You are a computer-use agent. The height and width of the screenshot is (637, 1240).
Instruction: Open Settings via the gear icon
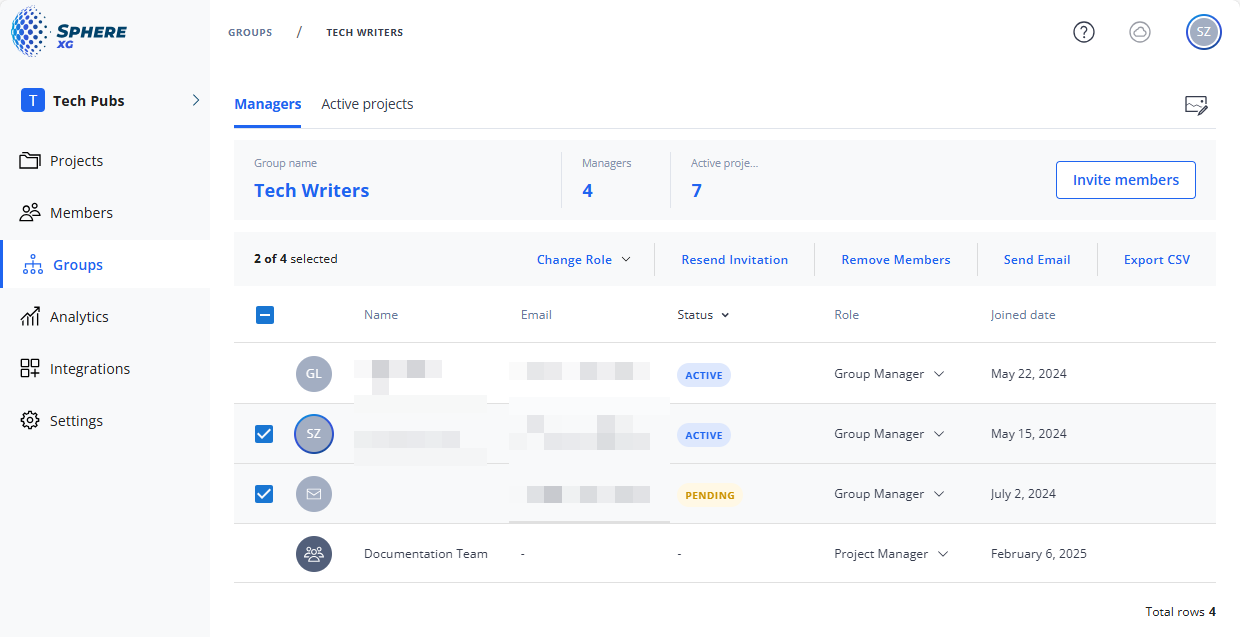coord(30,421)
